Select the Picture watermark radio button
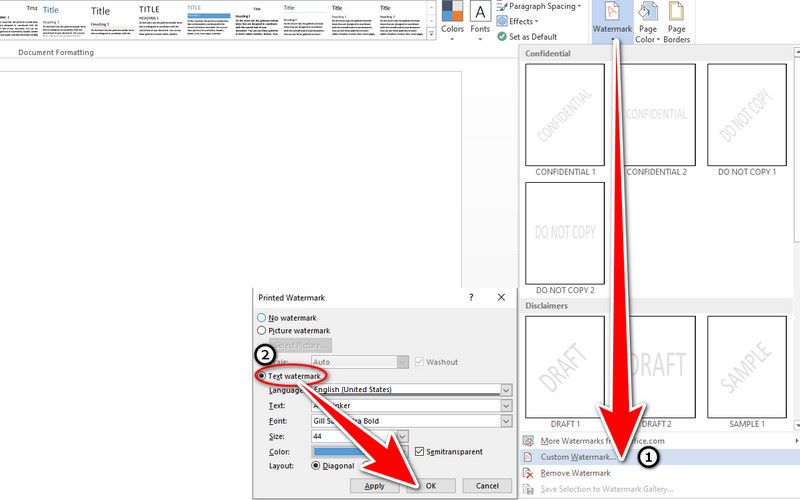Image resolution: width=800 pixels, height=500 pixels. point(262,331)
